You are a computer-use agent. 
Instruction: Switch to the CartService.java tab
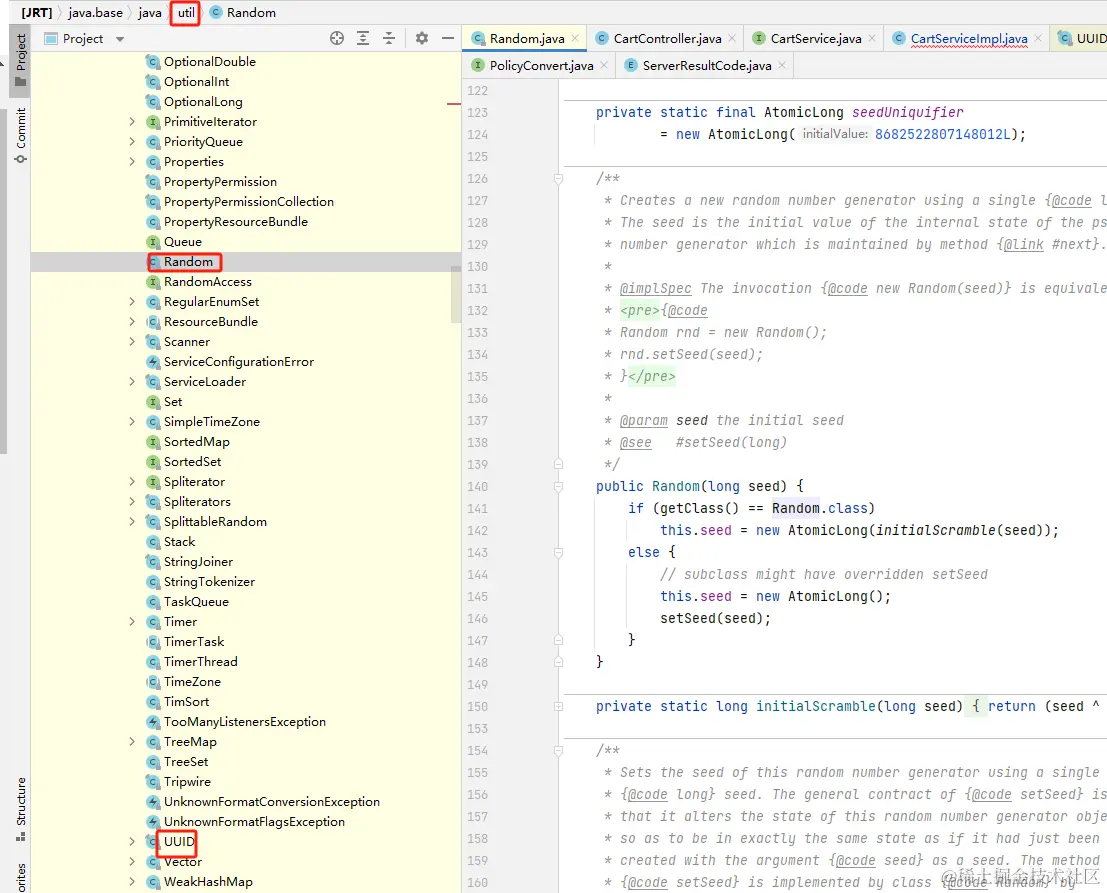coord(815,39)
